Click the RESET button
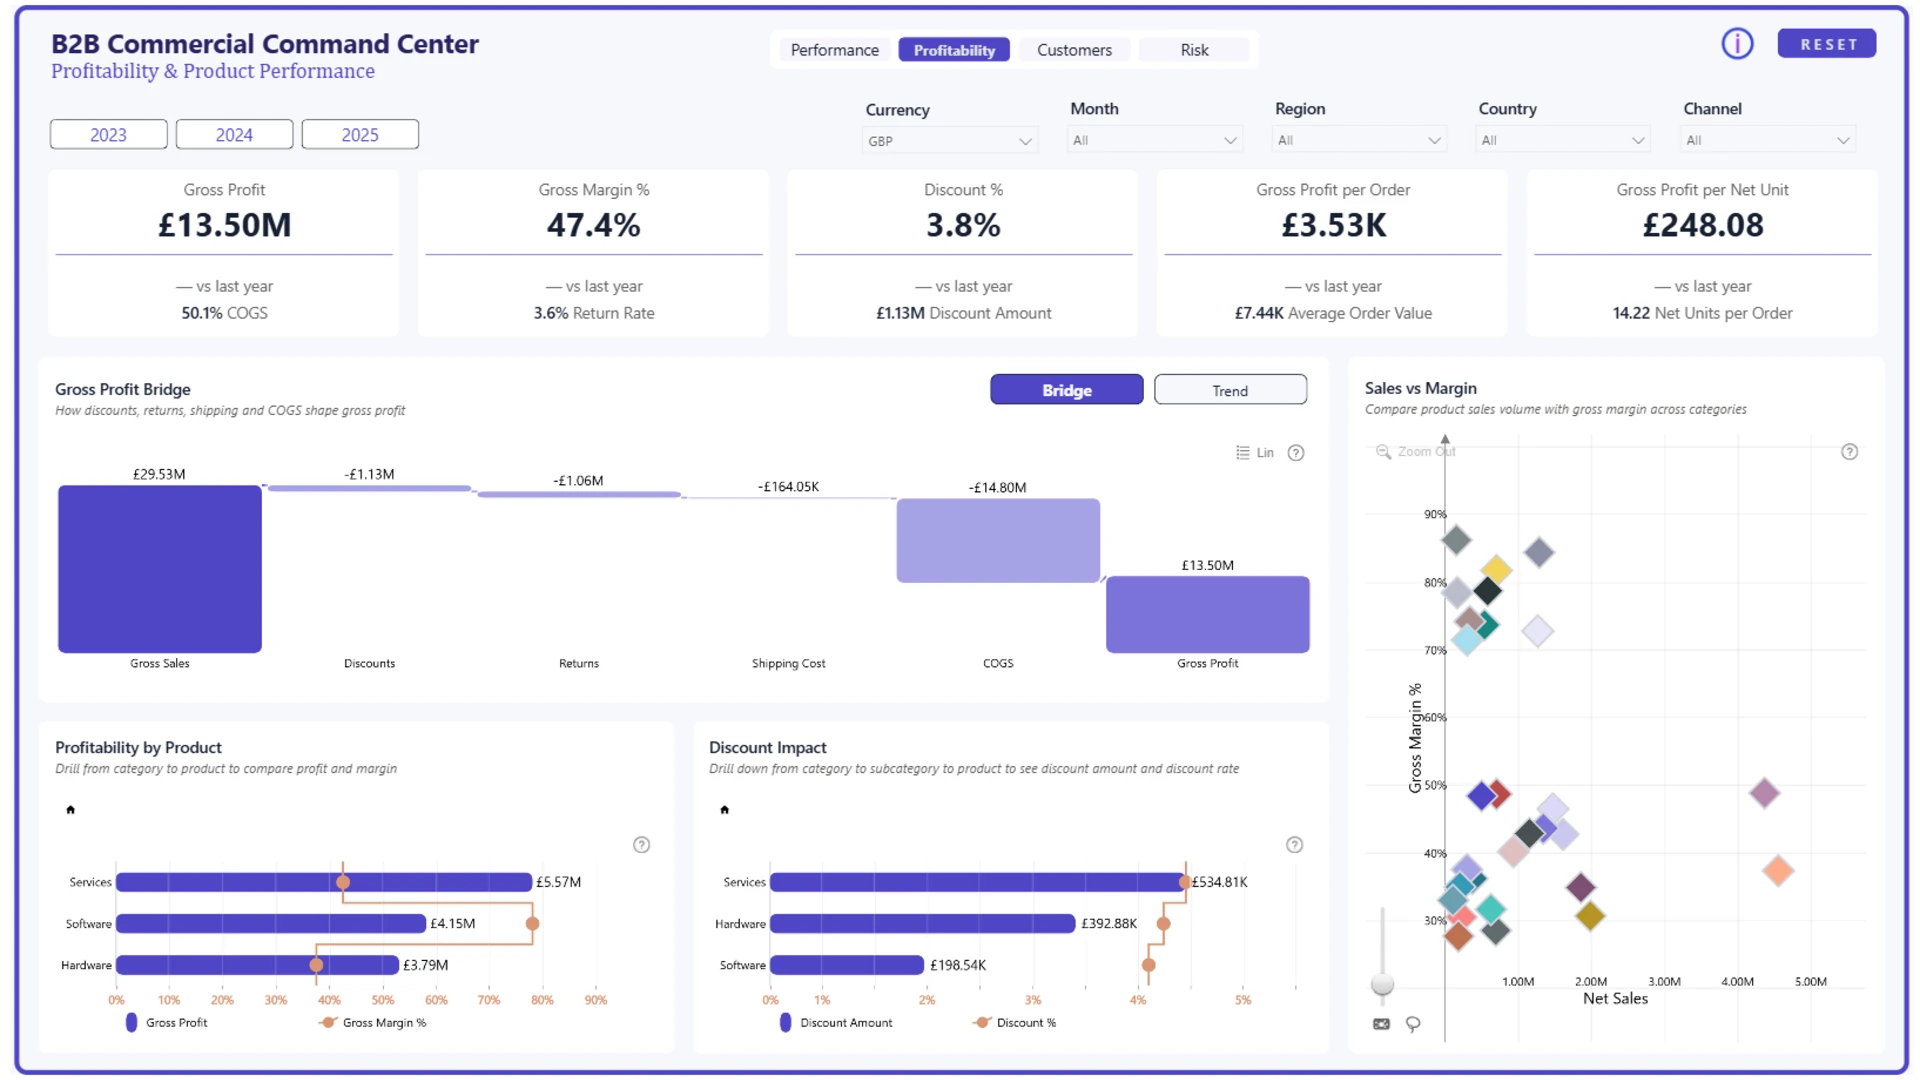 (x=1827, y=44)
